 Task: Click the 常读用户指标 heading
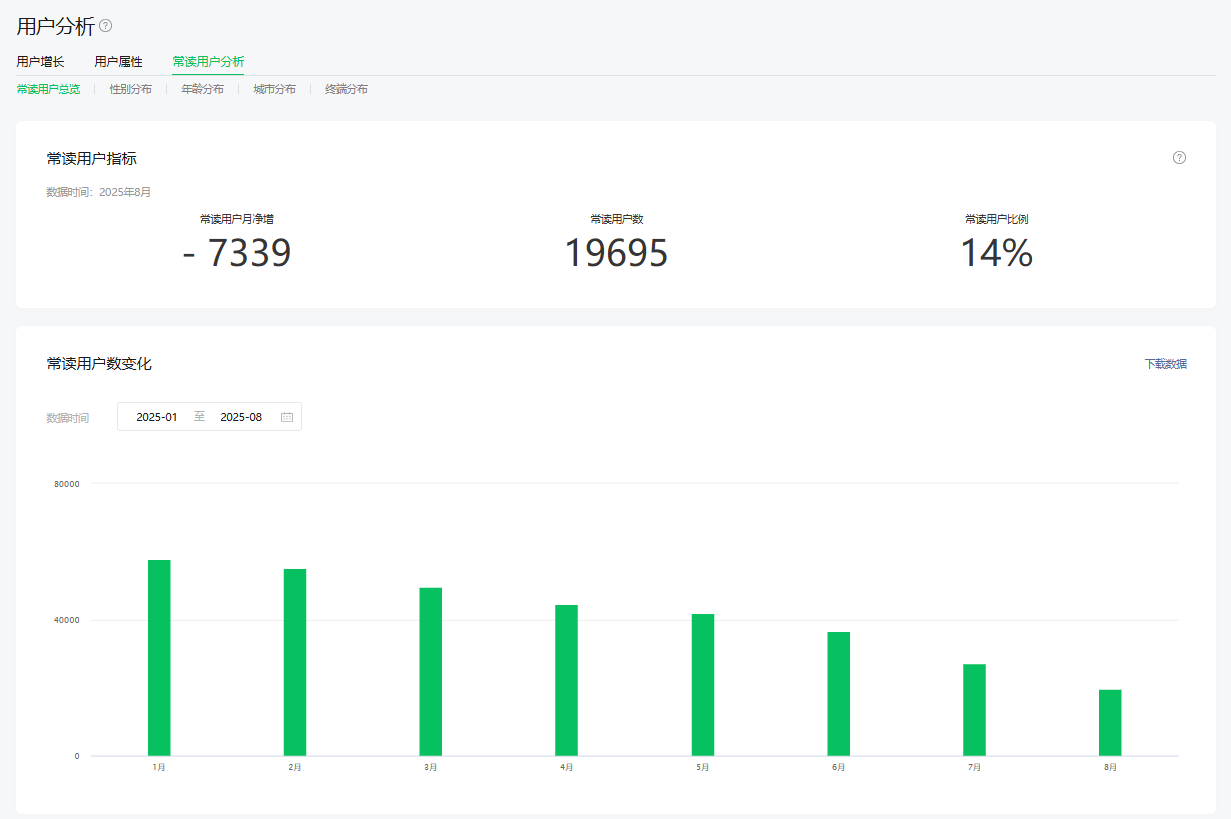92,158
